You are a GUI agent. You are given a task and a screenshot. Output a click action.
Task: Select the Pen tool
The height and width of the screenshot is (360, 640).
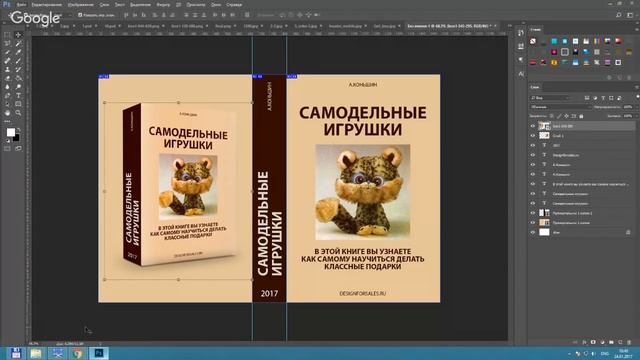point(7,96)
